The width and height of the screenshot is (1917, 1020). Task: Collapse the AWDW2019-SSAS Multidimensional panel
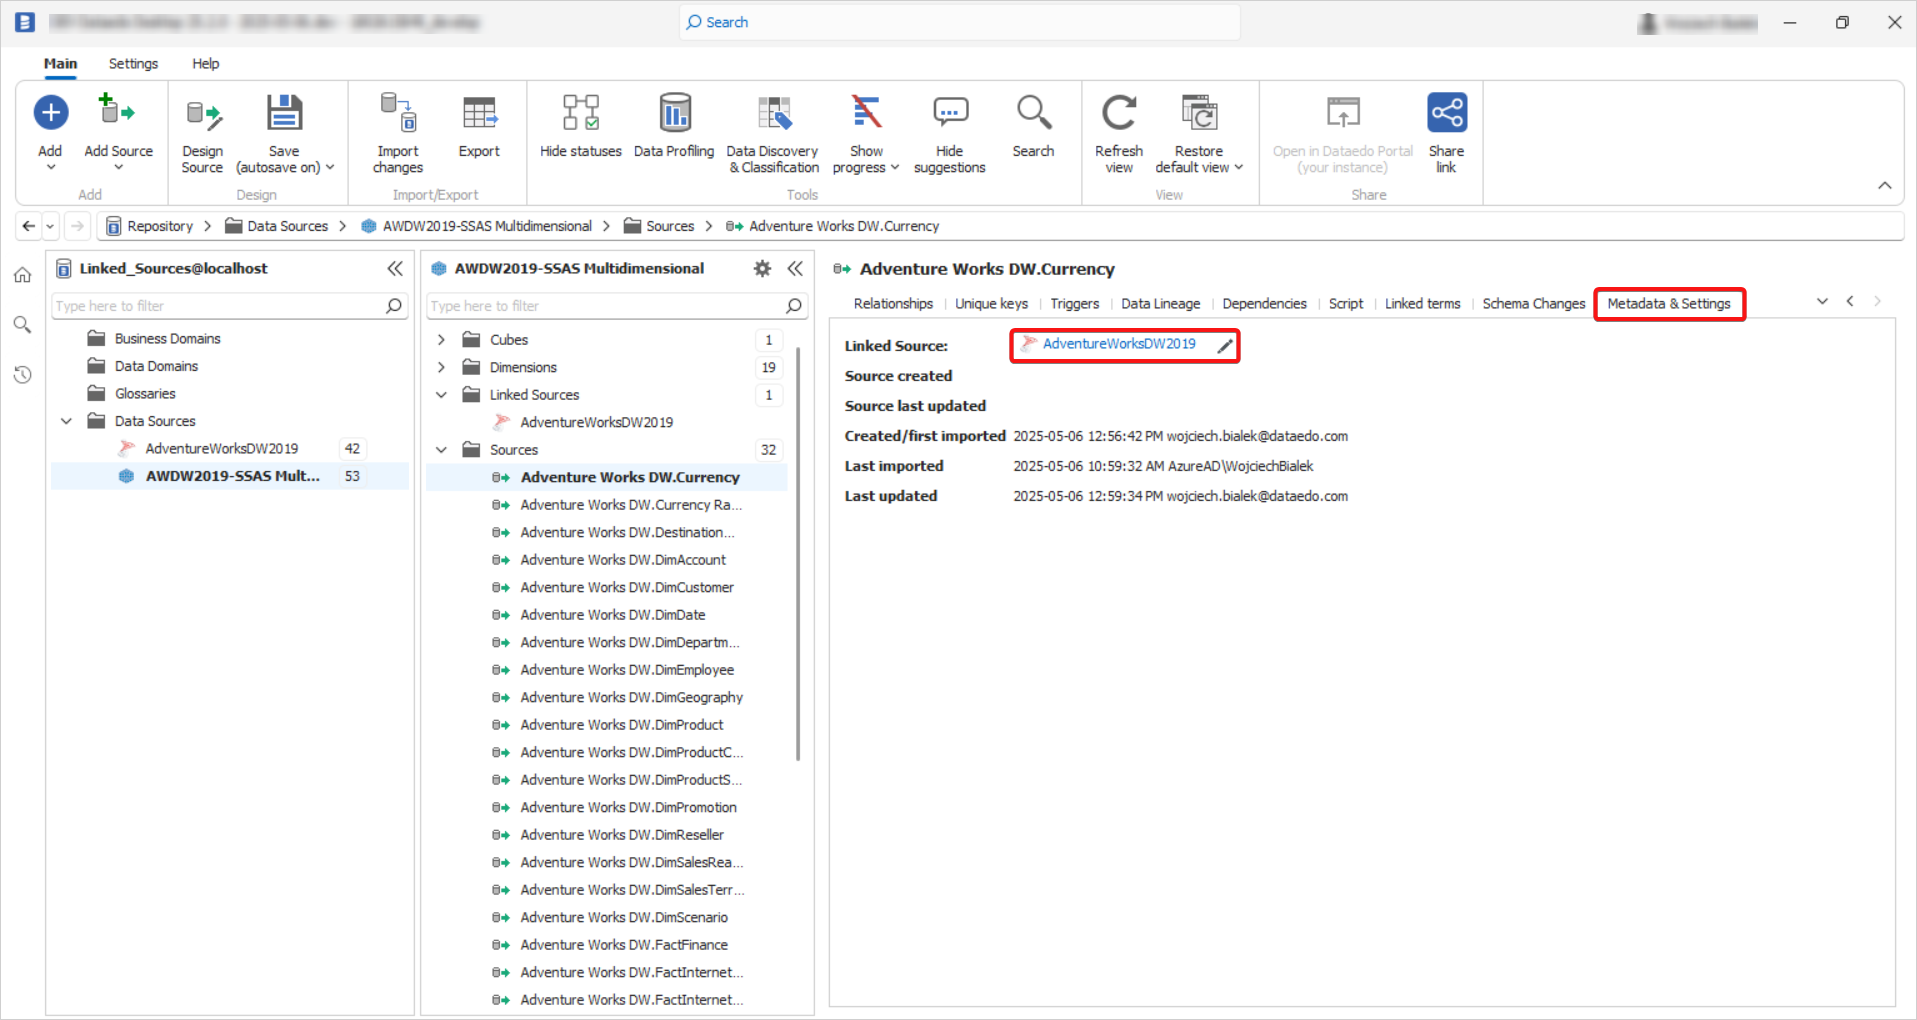pyautogui.click(x=795, y=268)
